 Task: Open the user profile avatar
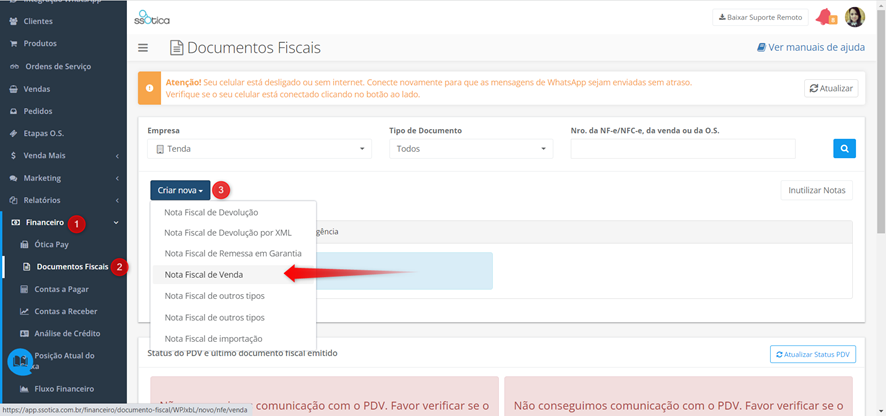[x=854, y=17]
